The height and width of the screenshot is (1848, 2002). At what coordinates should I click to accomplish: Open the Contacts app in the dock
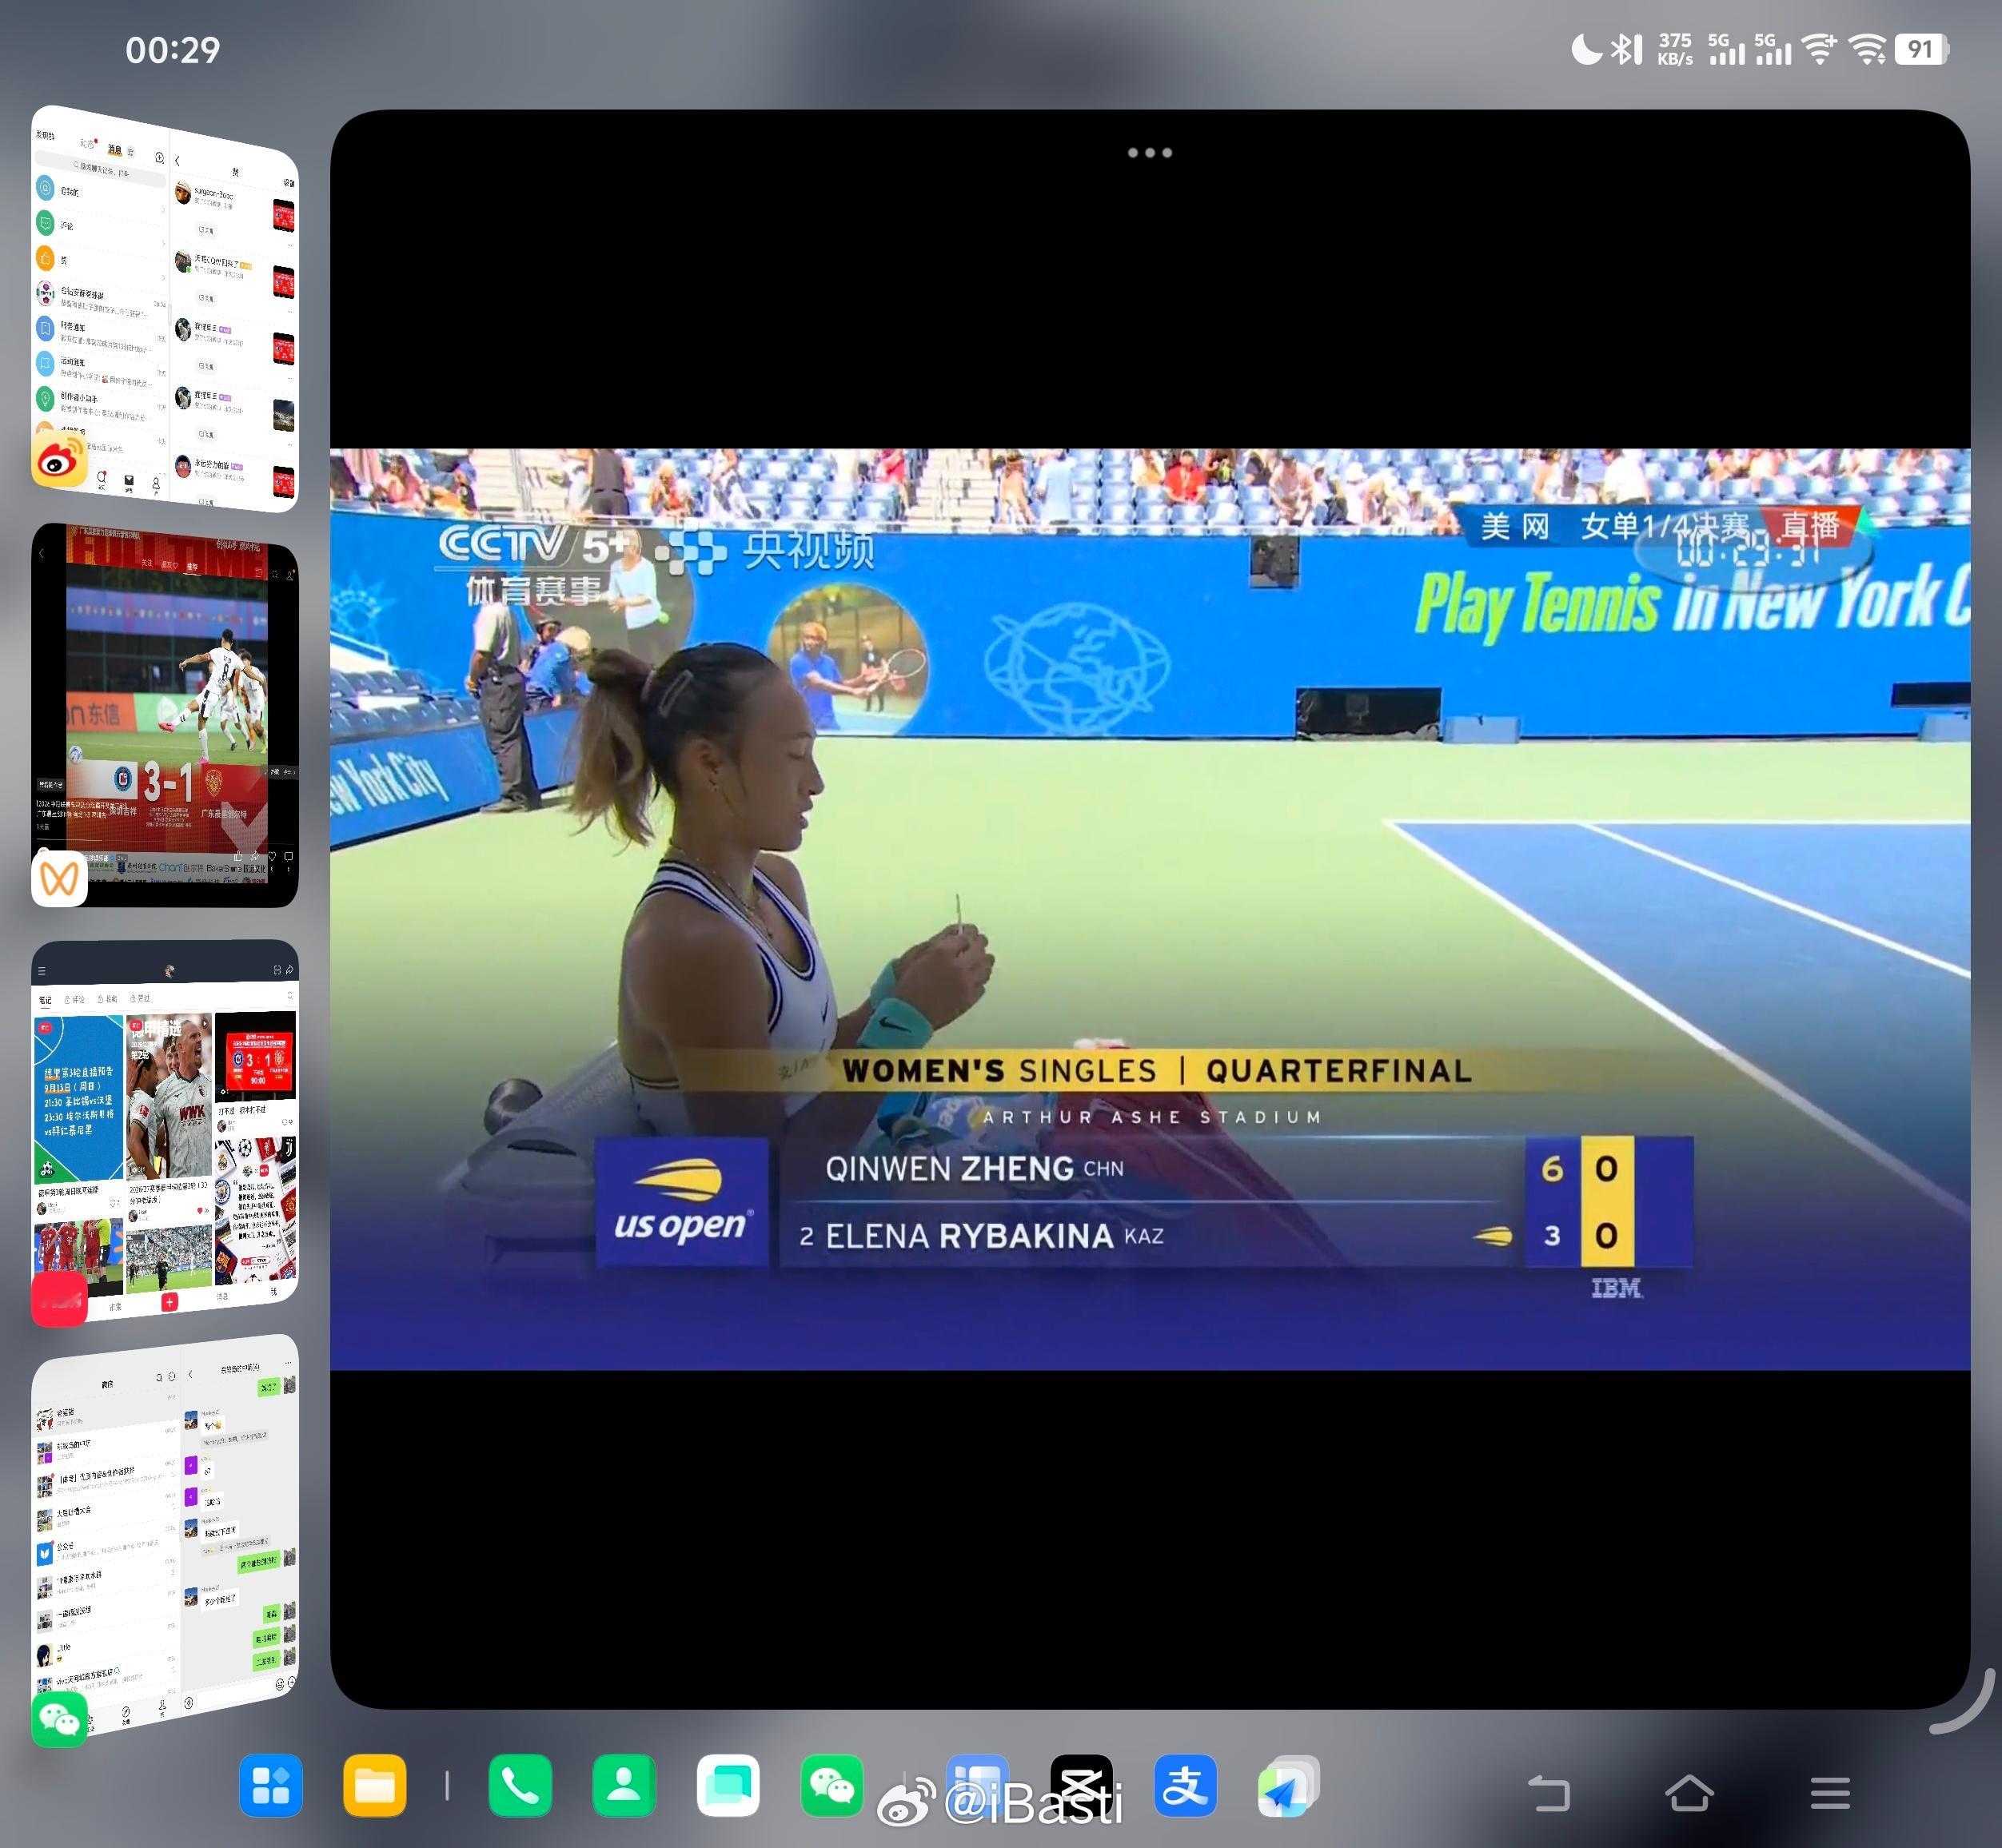pyautogui.click(x=624, y=1785)
